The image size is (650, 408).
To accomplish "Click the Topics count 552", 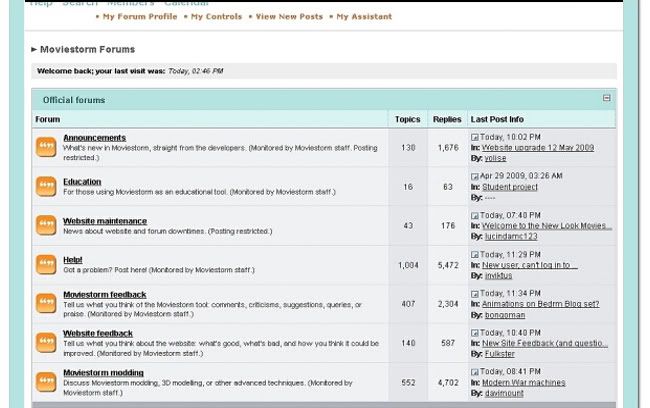I will (408, 382).
